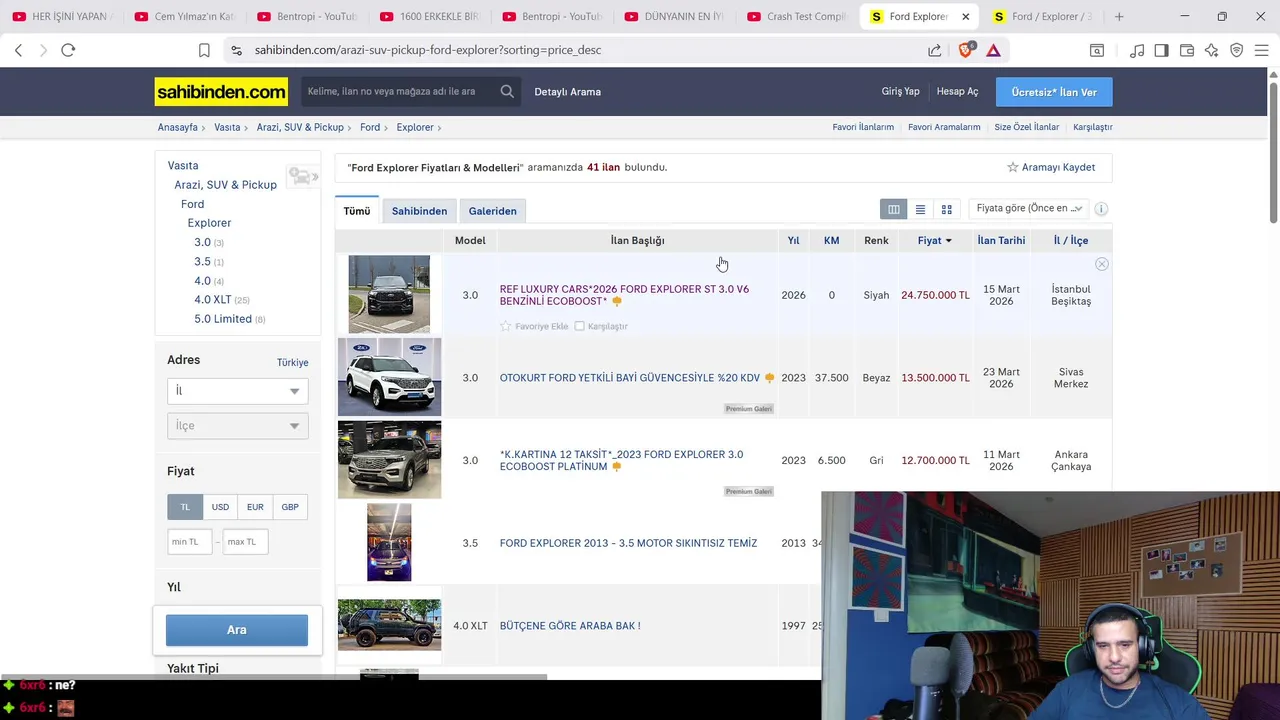This screenshot has height=720, width=1280.
Task: Click the tab search icon in toolbar
Action: click(x=1097, y=50)
